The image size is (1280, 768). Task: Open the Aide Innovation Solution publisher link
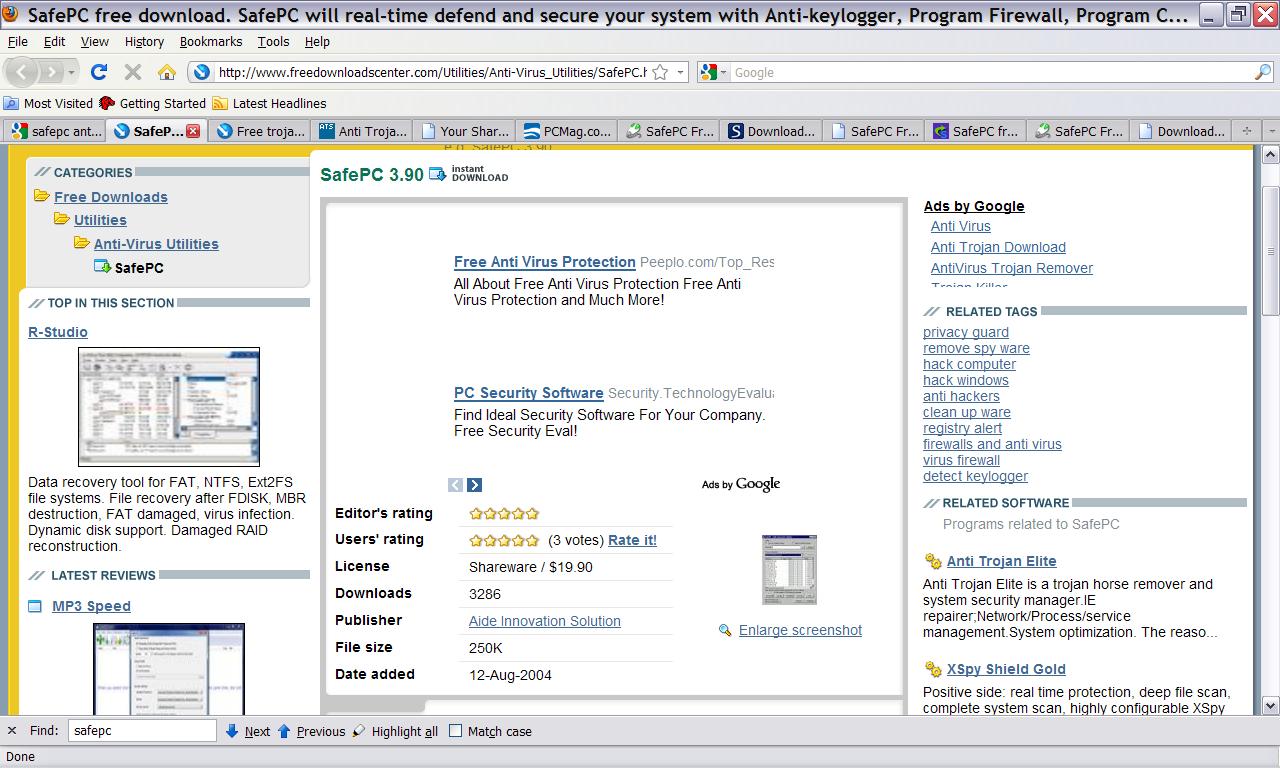pos(545,621)
